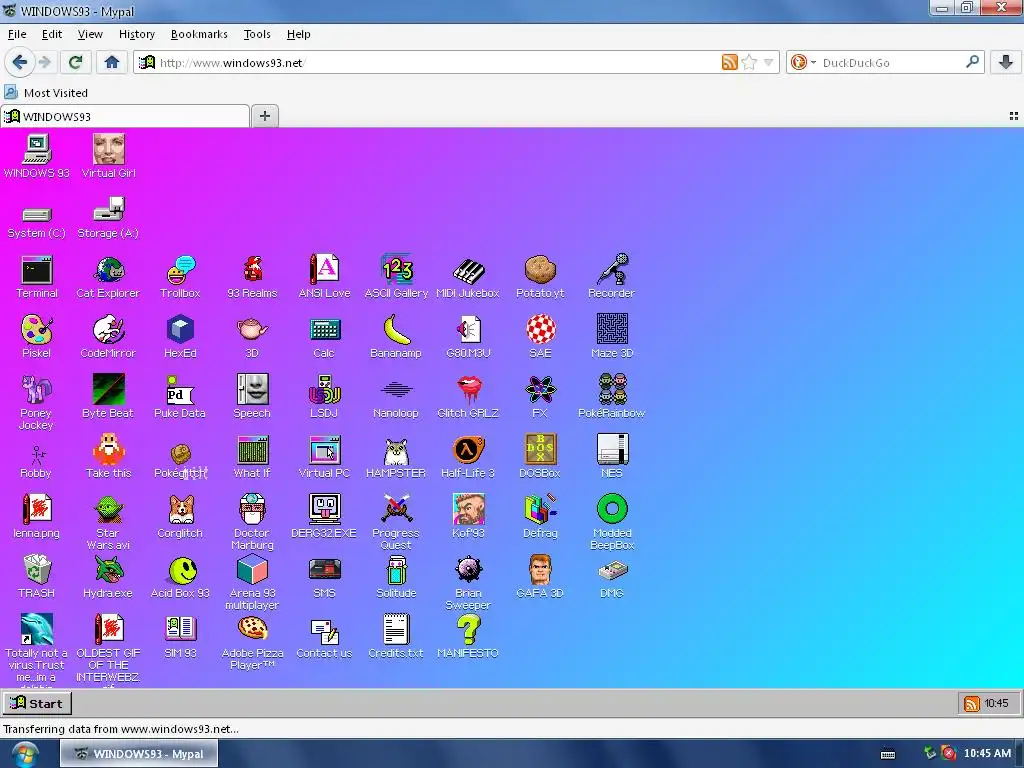The image size is (1024, 768).
Task: Open the Tools menu
Action: 257,34
